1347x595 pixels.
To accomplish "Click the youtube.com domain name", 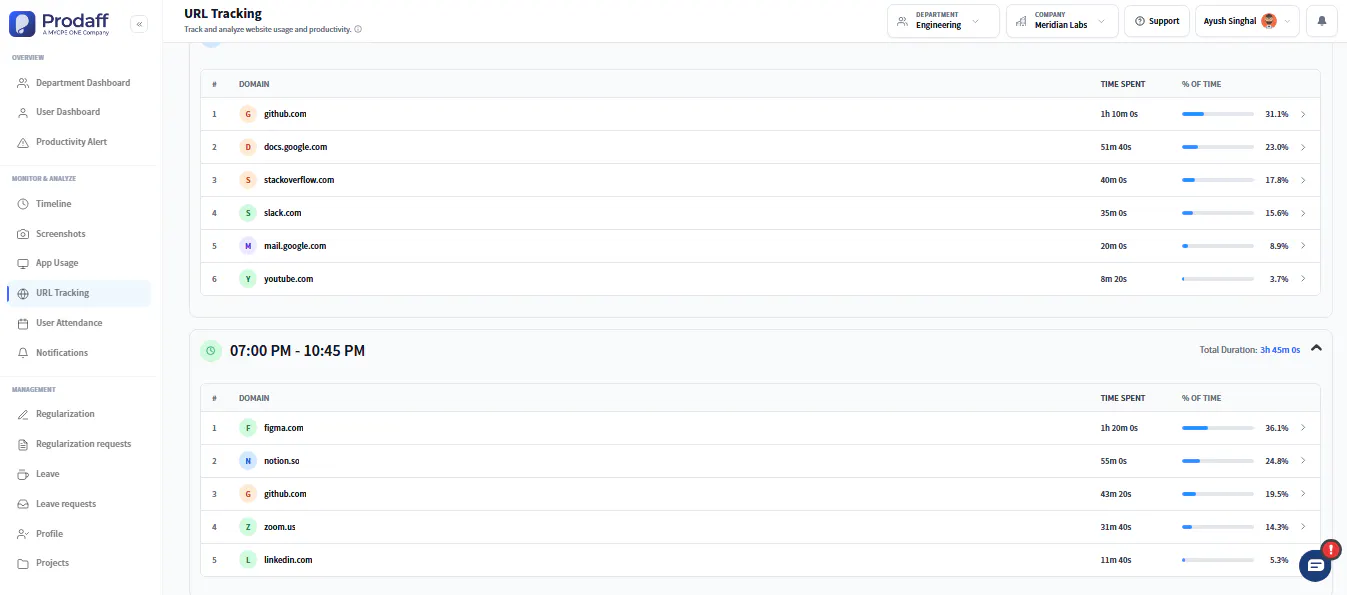I will coord(289,279).
